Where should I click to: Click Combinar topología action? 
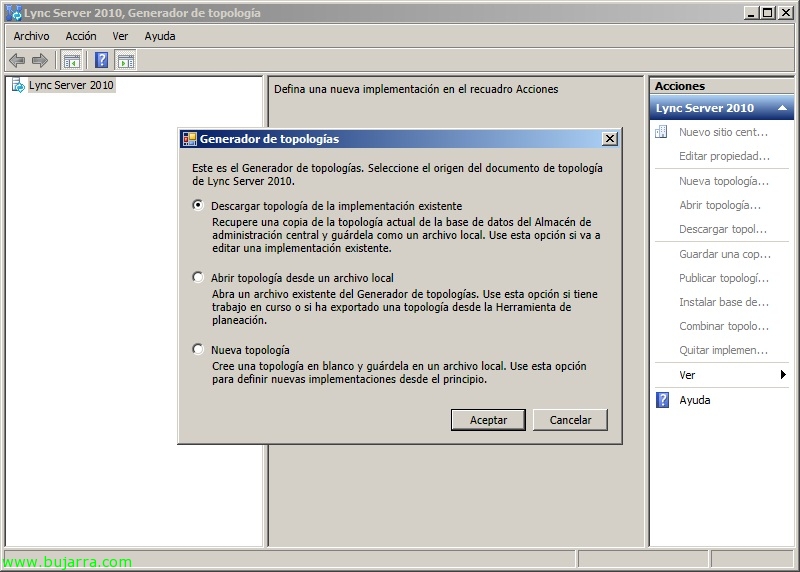[723, 326]
